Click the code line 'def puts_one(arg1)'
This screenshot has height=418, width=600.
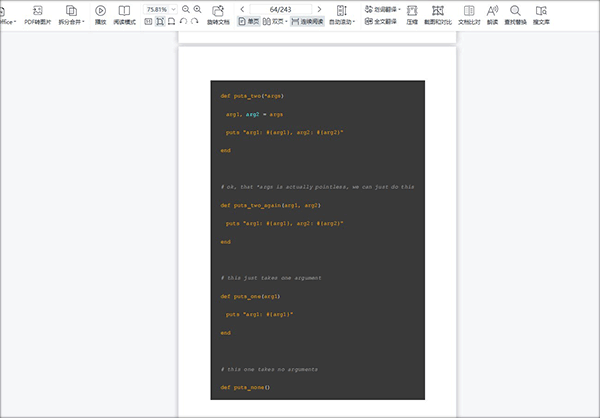point(250,296)
